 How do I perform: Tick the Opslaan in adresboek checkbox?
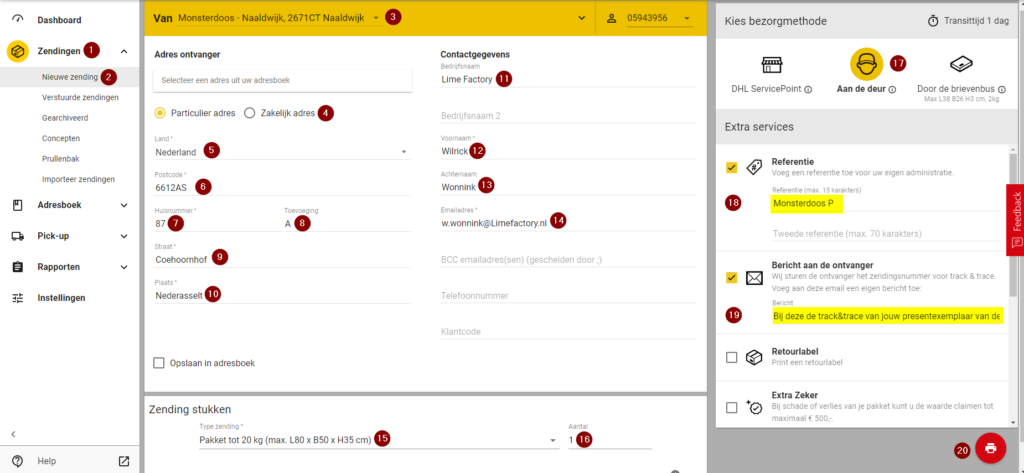(x=159, y=363)
